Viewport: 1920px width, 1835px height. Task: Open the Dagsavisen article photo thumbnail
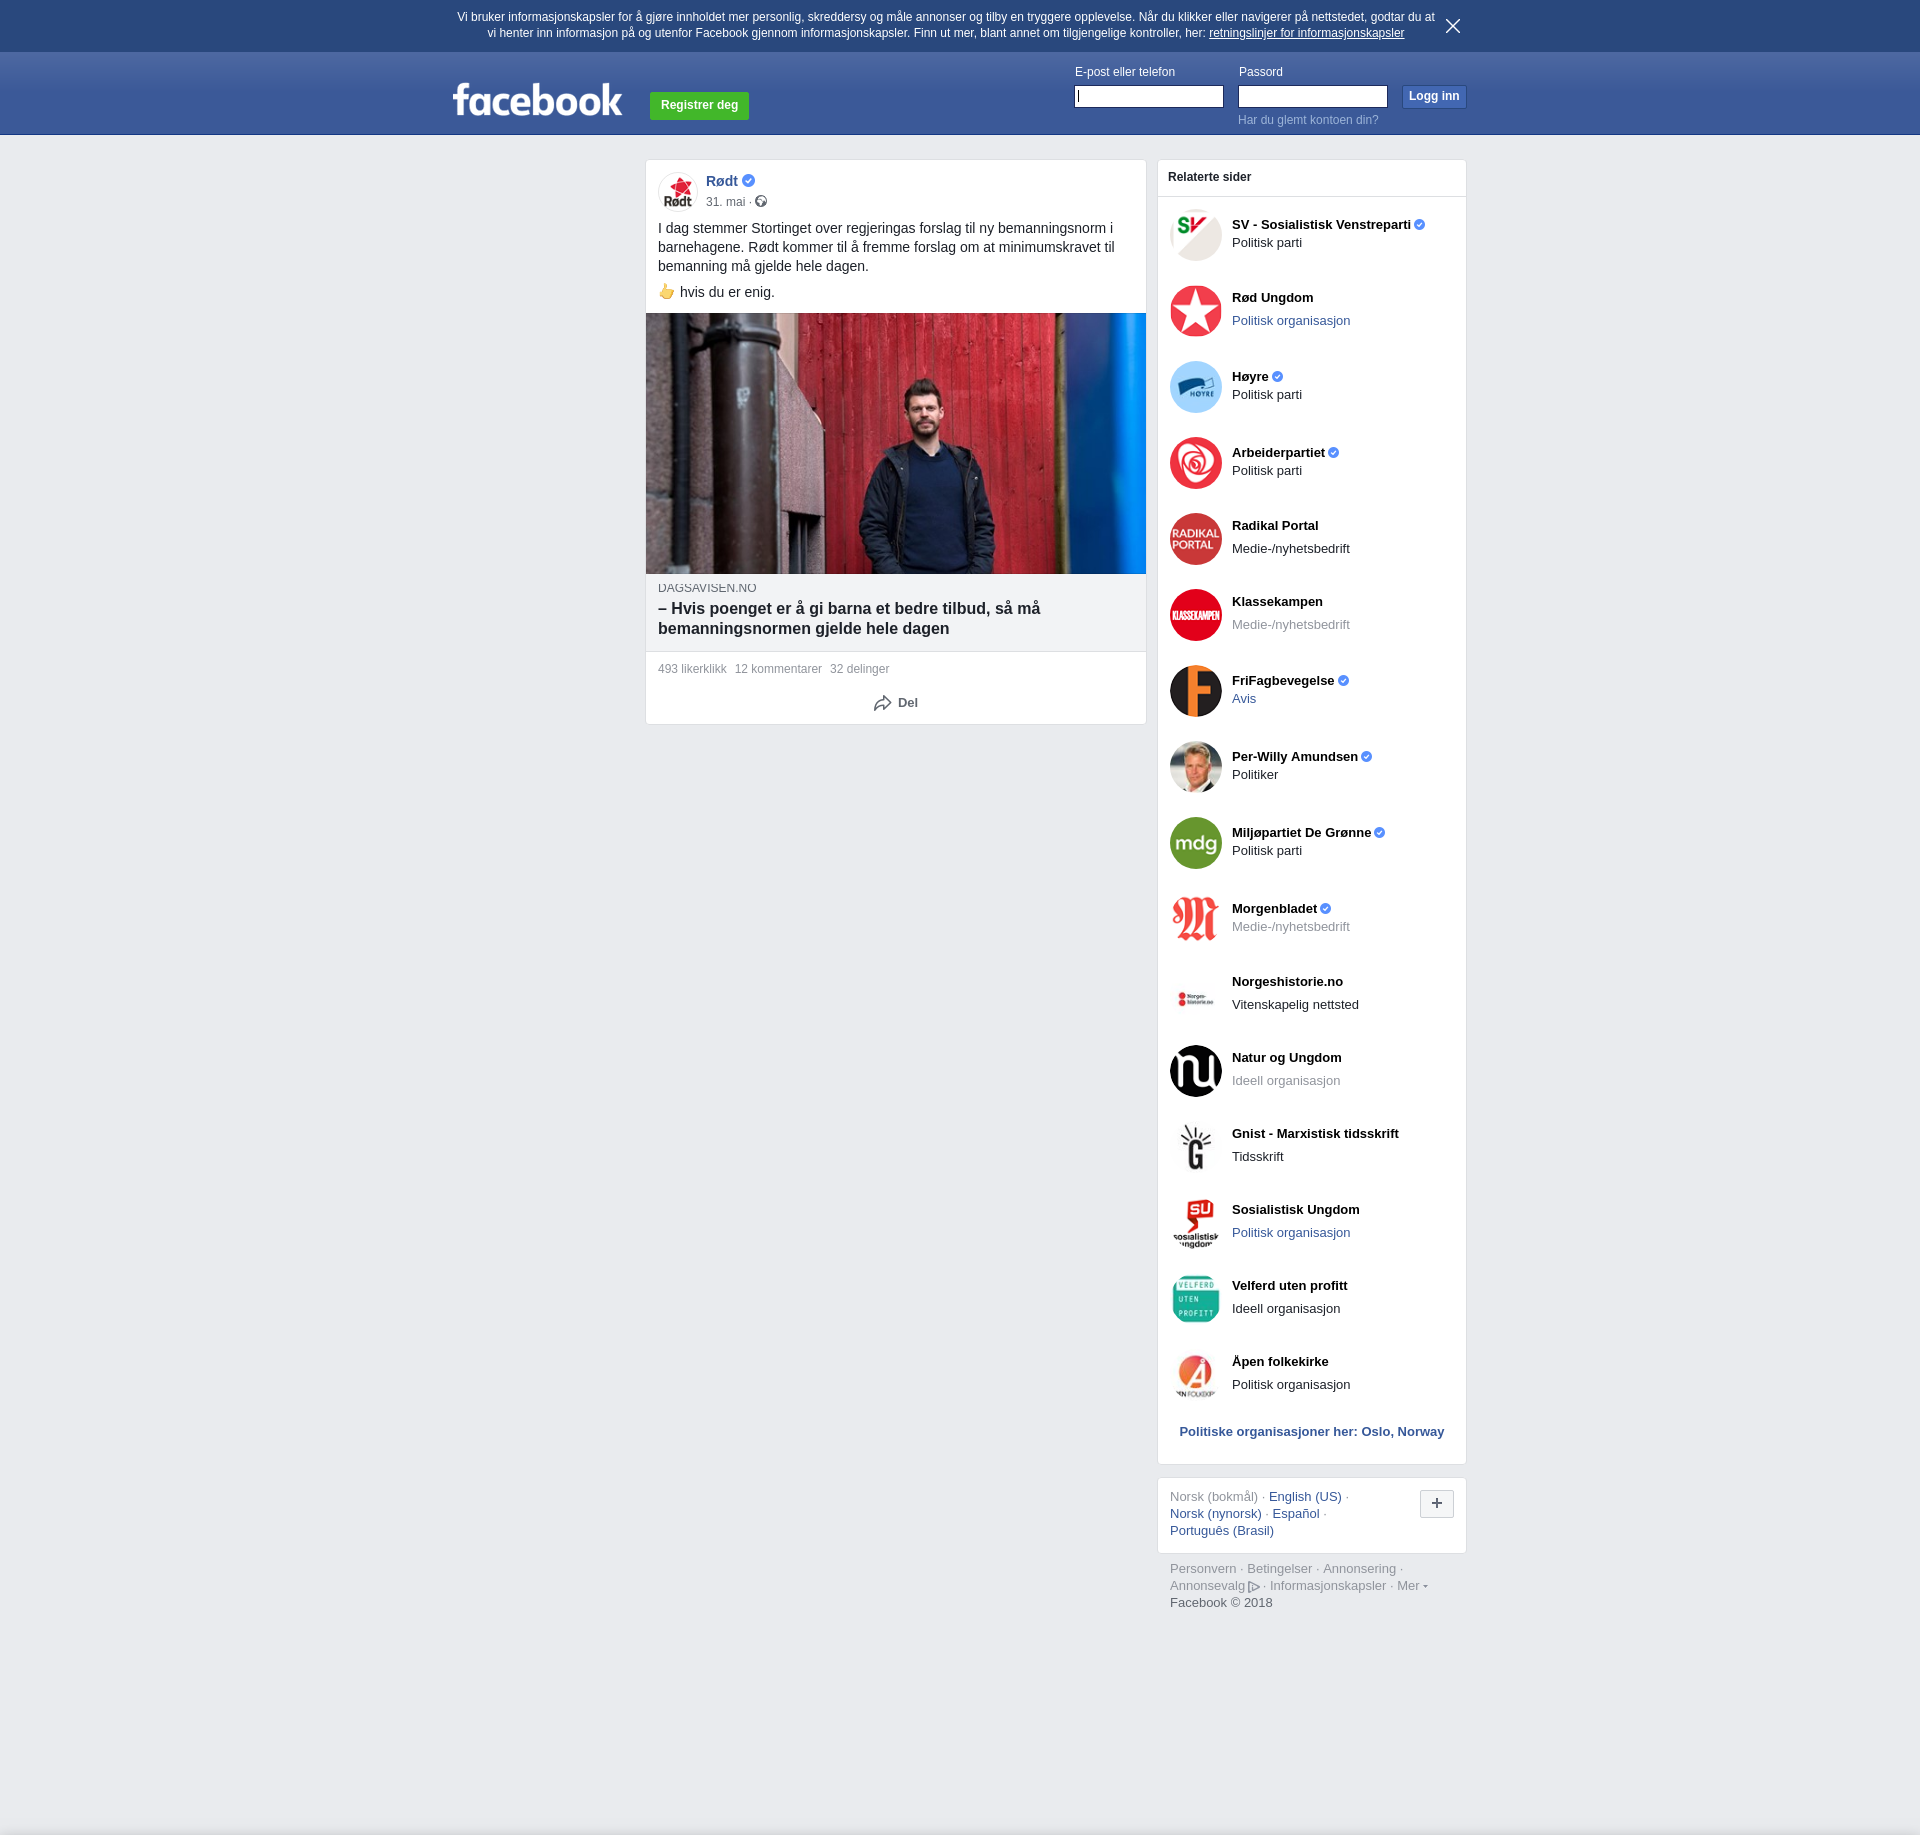tap(895, 443)
